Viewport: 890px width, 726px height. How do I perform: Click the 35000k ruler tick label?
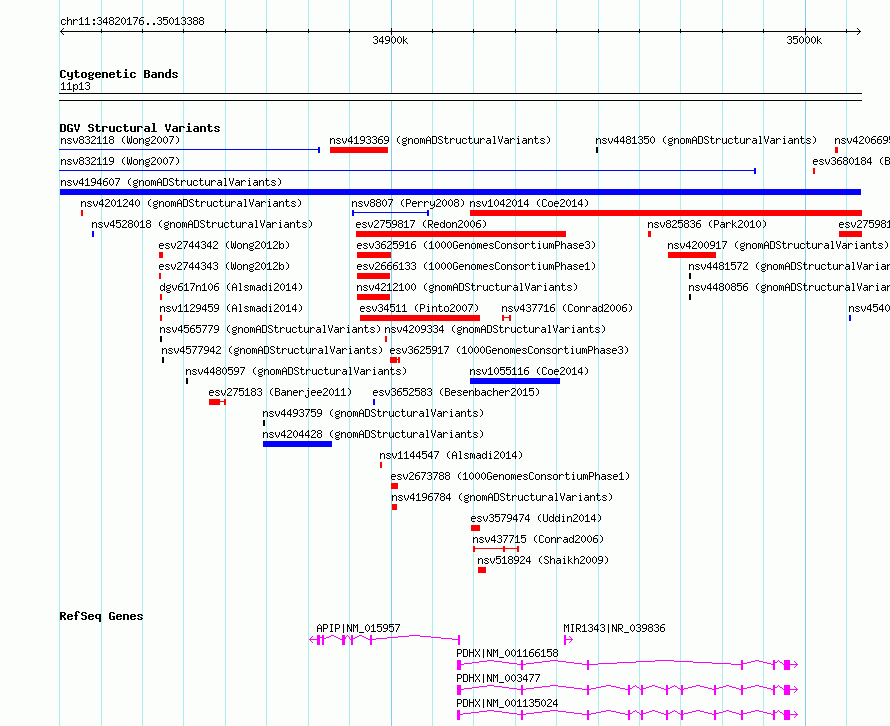(x=804, y=40)
